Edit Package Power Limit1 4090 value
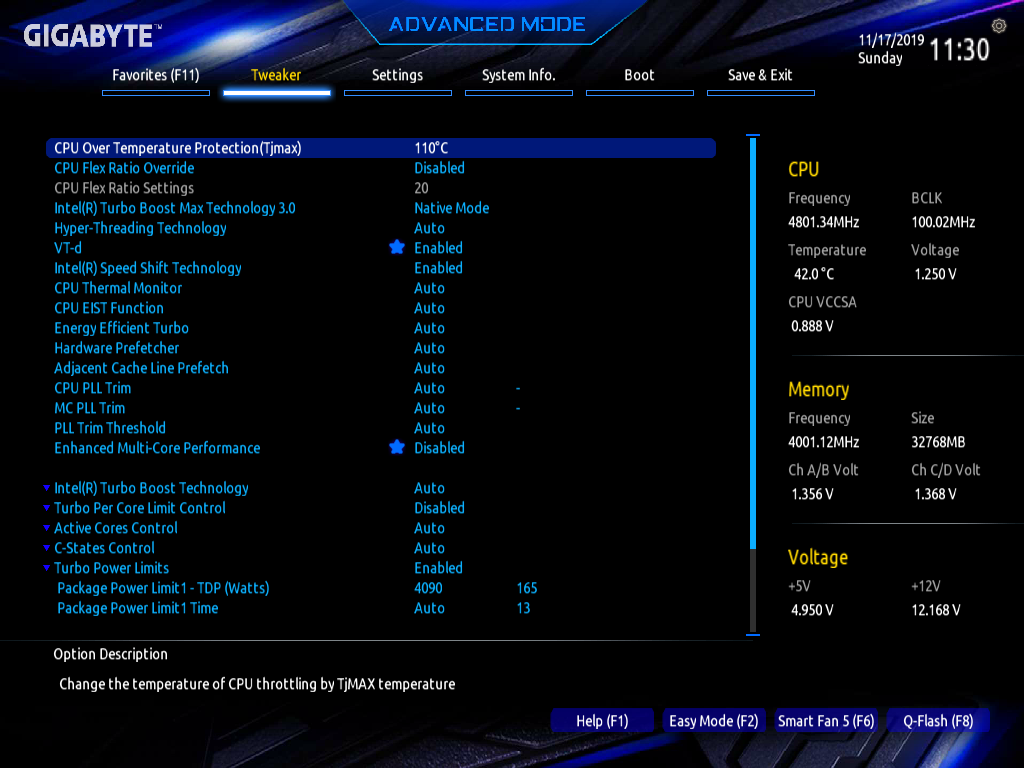 [x=428, y=588]
